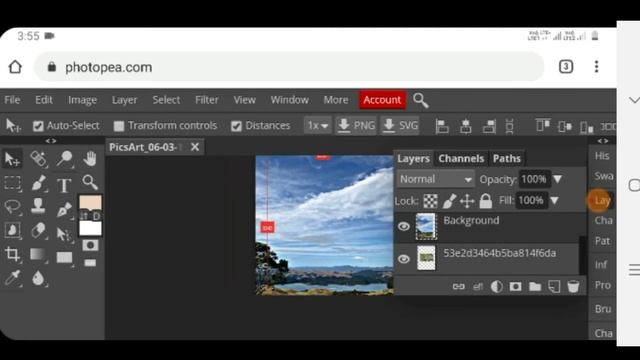This screenshot has width=640, height=360.
Task: Click the white background color swatch
Action: coord(90,229)
